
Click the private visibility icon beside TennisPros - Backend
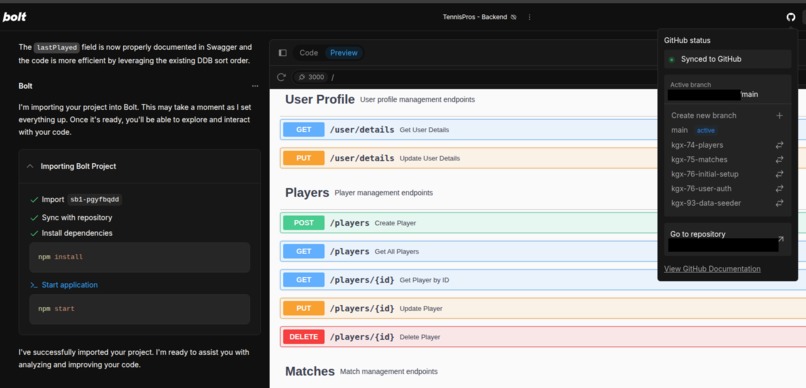pyautogui.click(x=514, y=17)
